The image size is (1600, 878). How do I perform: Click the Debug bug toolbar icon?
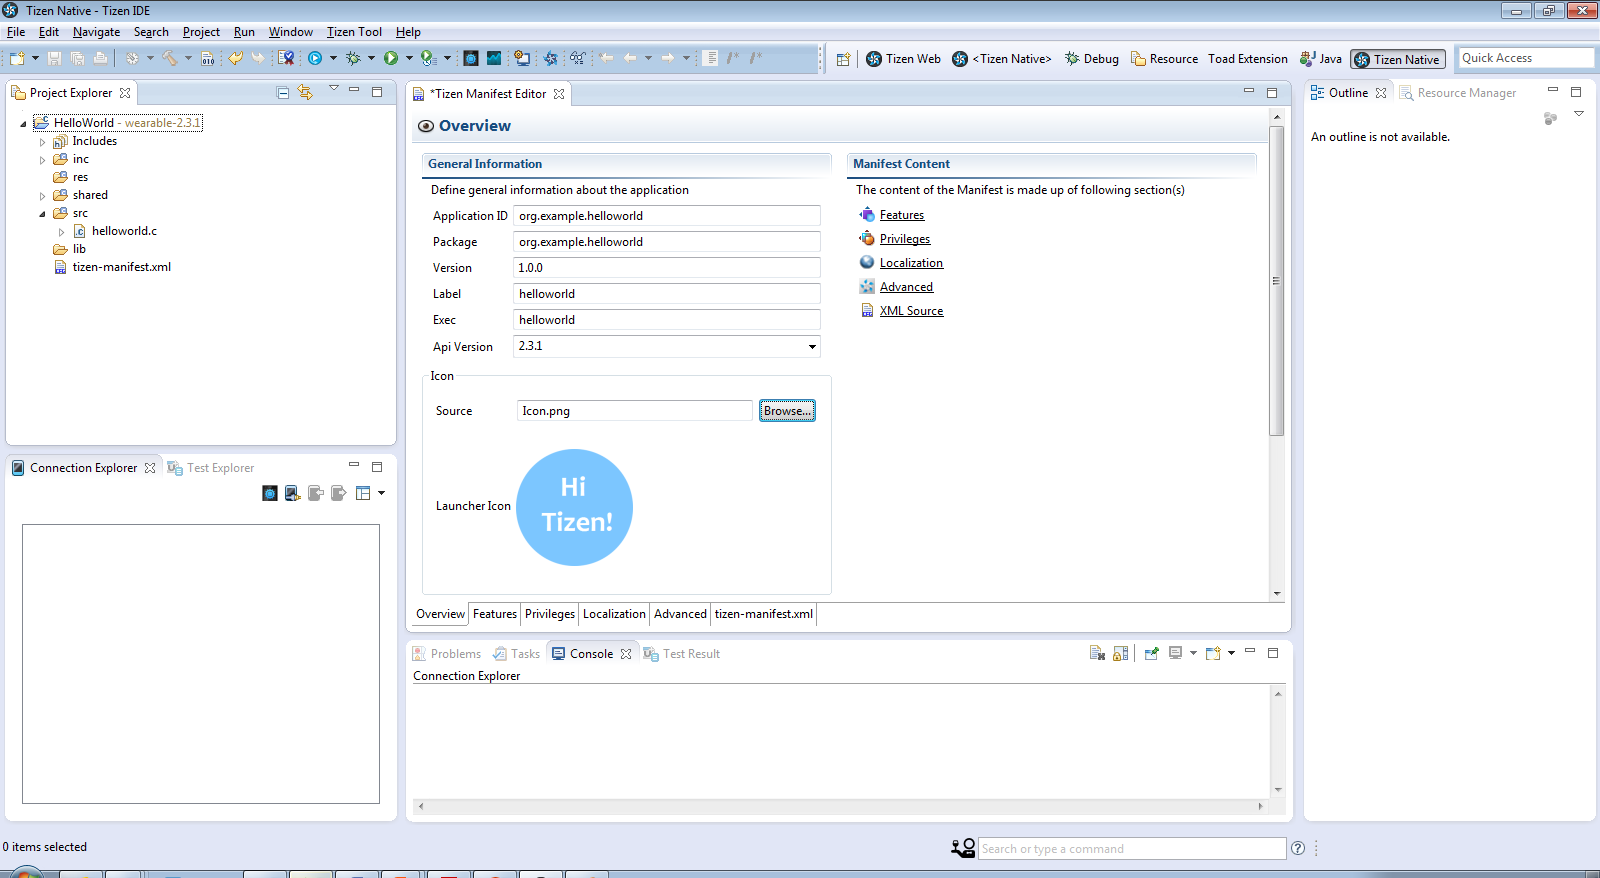353,58
